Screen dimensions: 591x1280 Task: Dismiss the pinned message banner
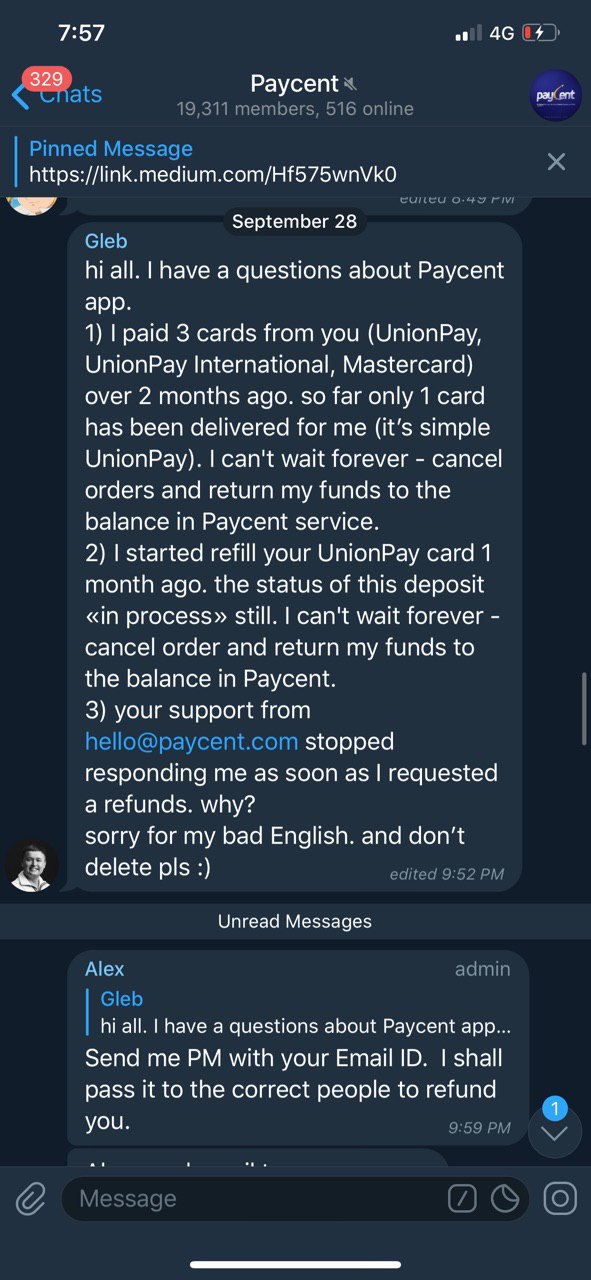(x=557, y=161)
